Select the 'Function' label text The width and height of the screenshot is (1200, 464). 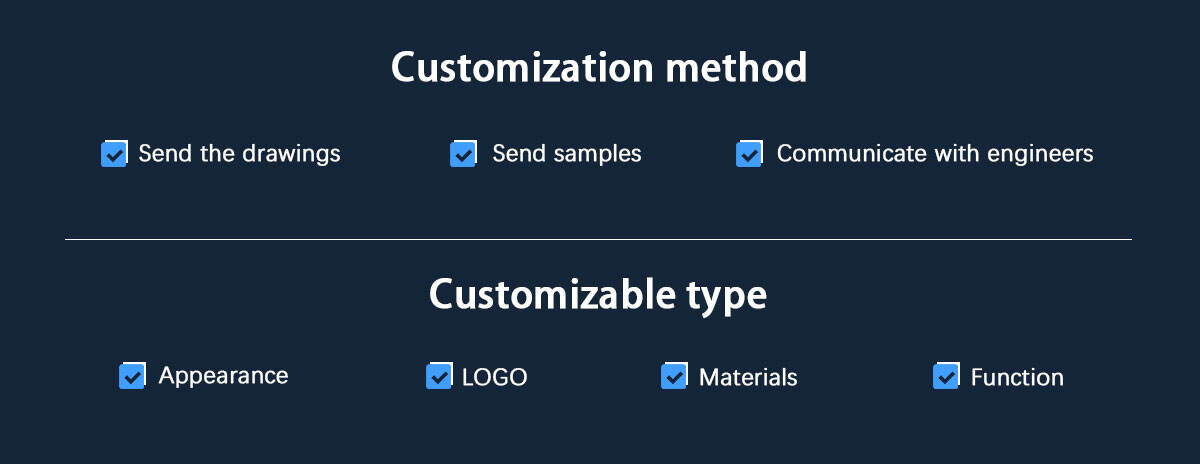click(1017, 377)
